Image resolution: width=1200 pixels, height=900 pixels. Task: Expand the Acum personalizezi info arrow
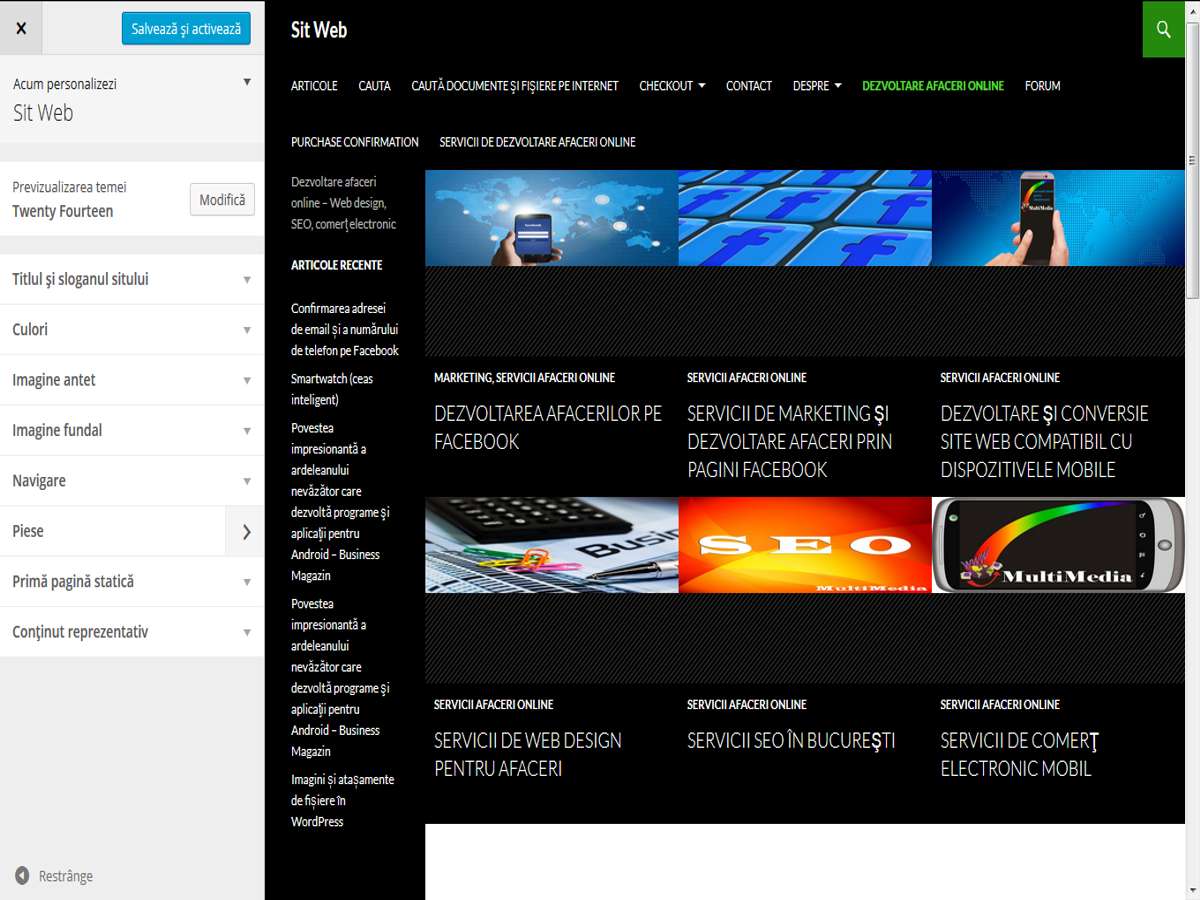click(247, 82)
